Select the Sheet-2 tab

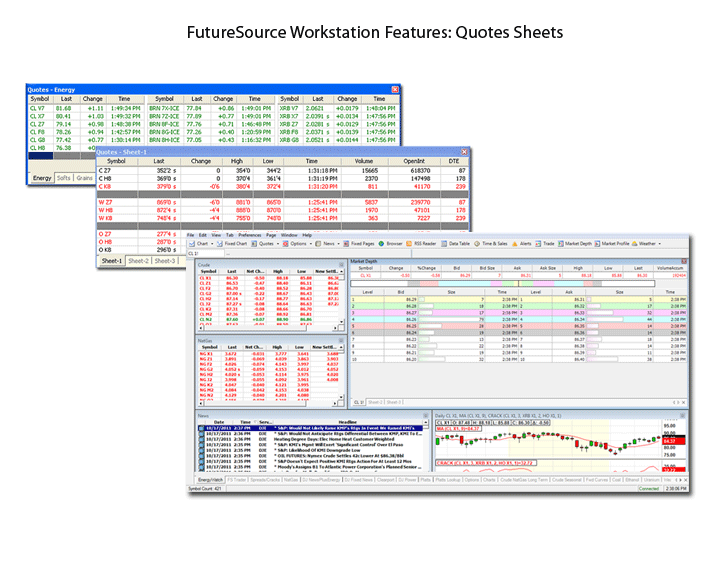click(138, 261)
